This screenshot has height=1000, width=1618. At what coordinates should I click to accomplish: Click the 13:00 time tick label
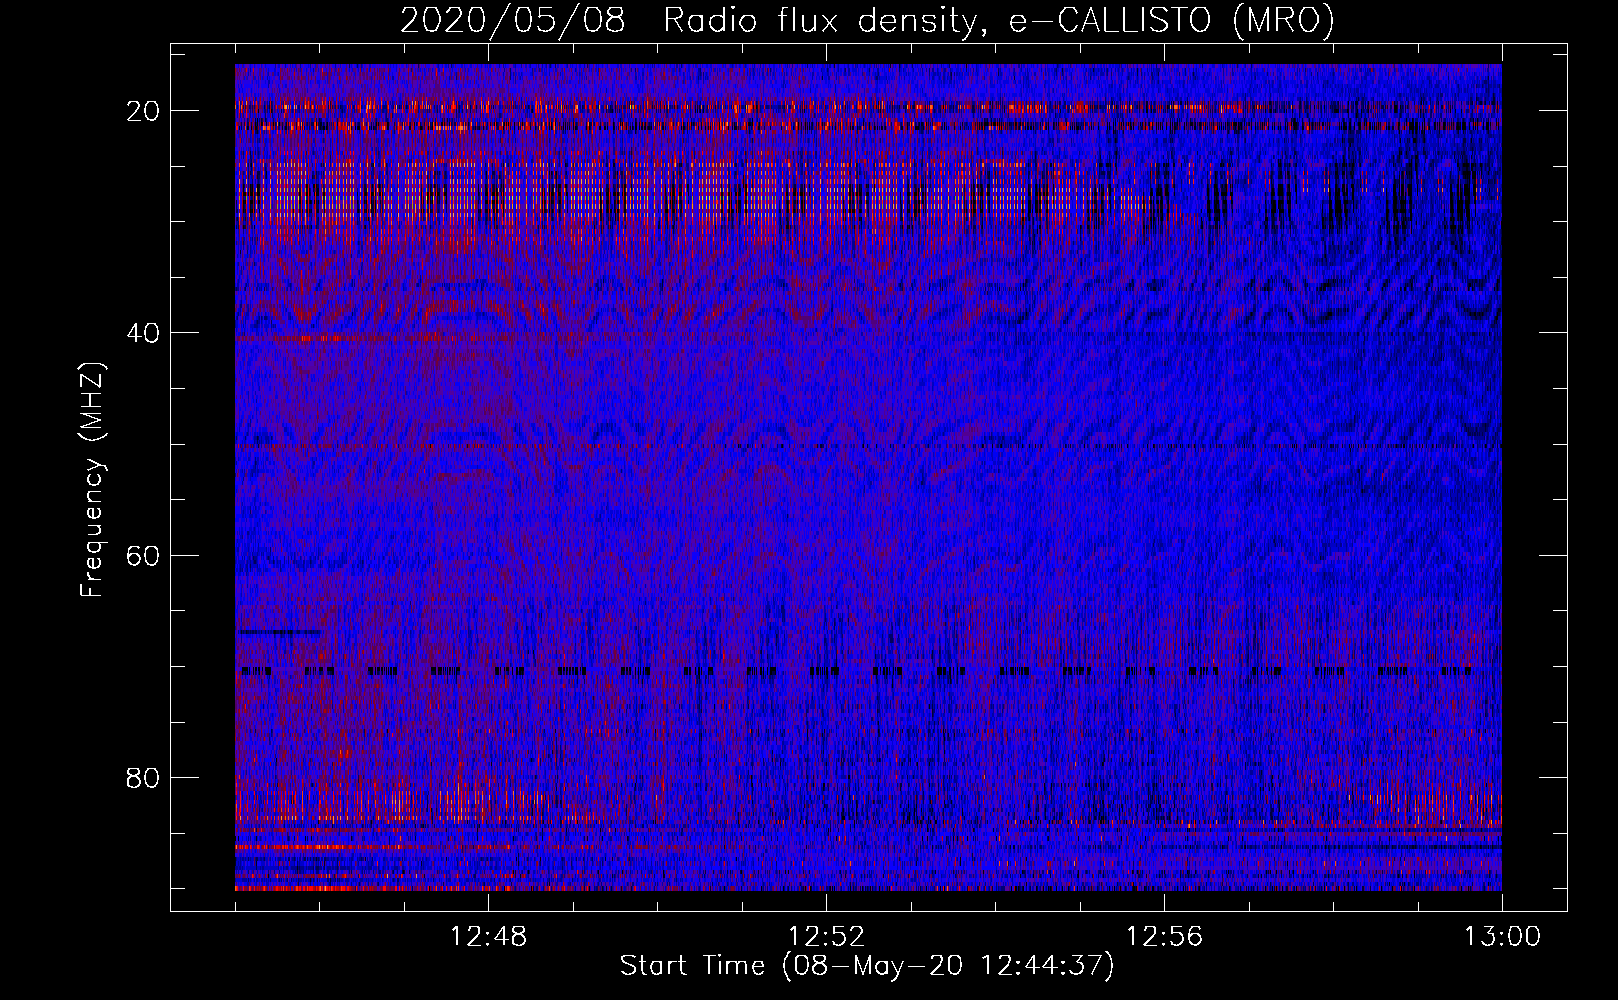click(1503, 937)
